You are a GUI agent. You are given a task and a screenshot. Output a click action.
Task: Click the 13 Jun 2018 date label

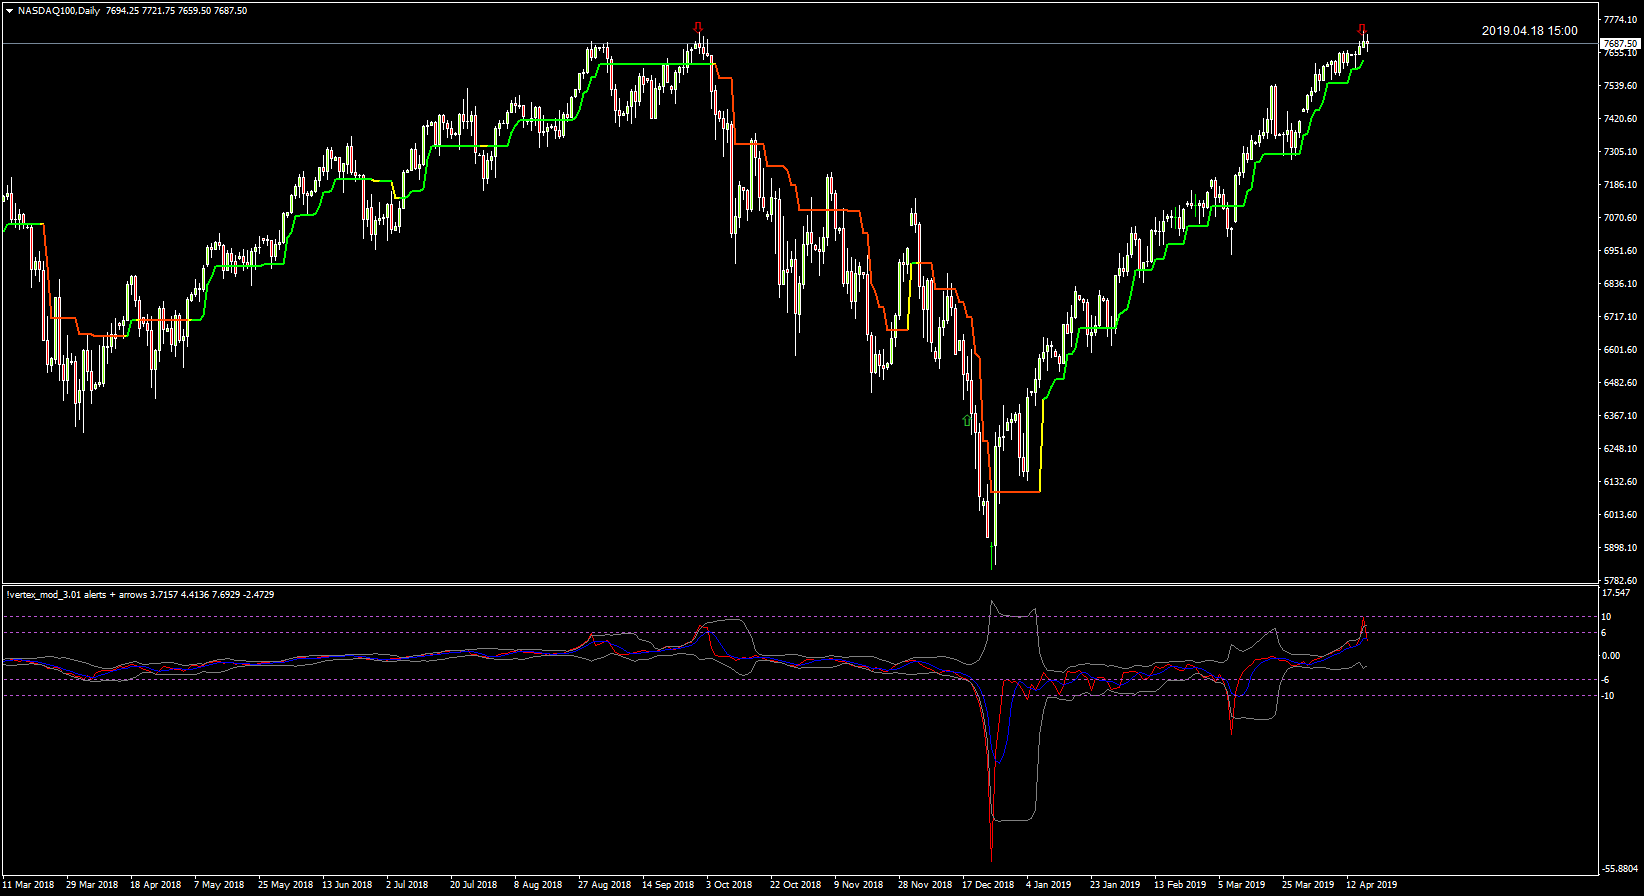click(348, 885)
